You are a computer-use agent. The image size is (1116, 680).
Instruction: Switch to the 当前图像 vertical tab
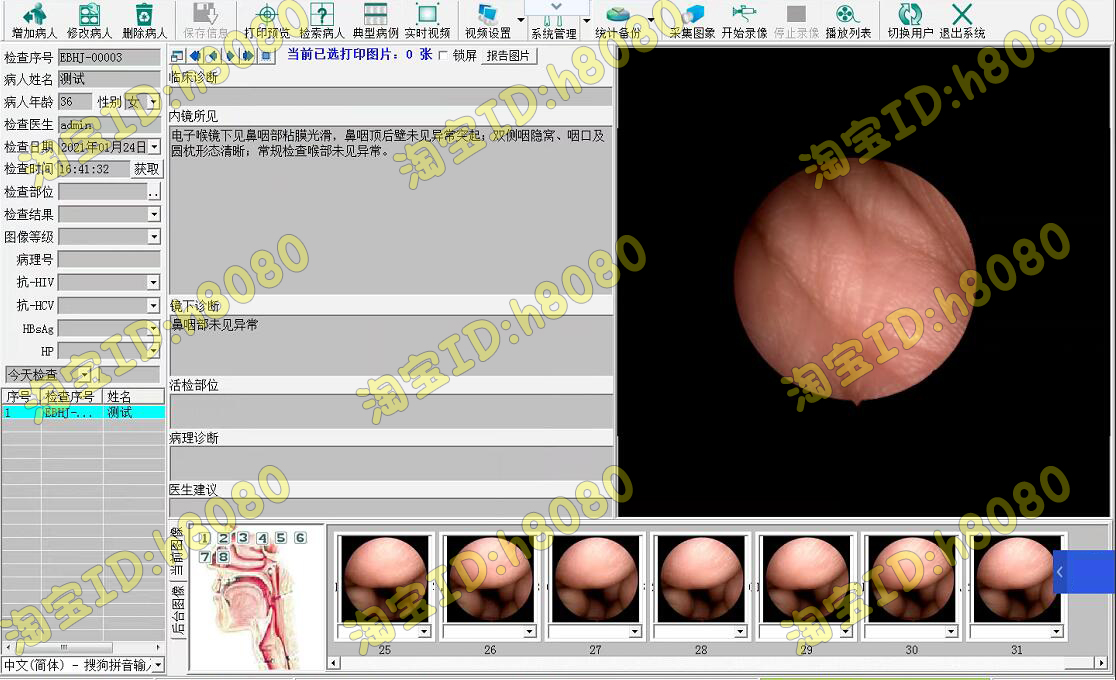click(178, 551)
